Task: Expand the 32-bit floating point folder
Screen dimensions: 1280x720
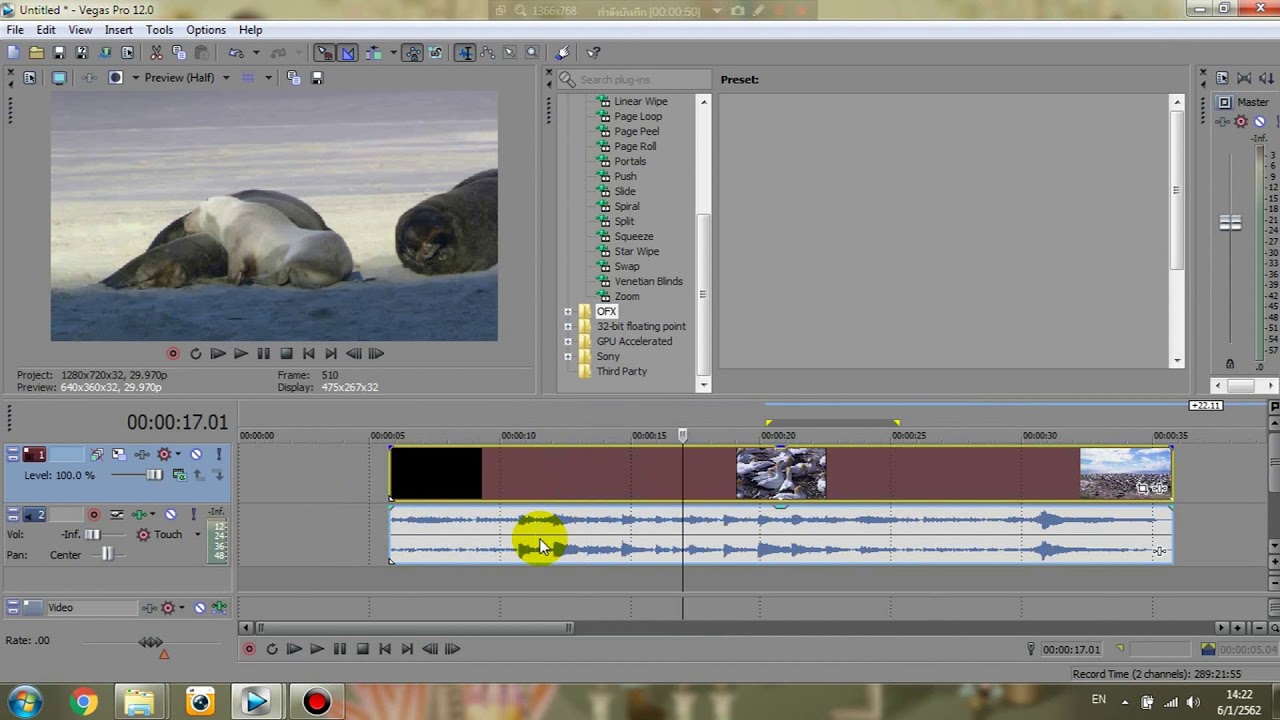Action: point(568,327)
